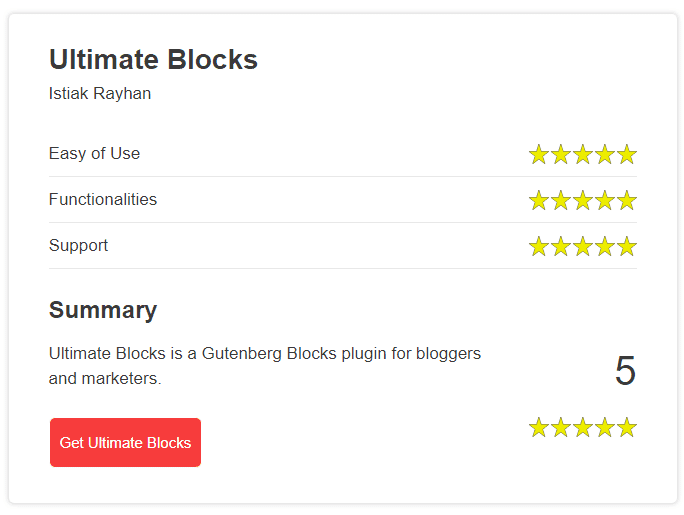Click the last star in the summary rating
The height and width of the screenshot is (515, 684).
(x=627, y=427)
